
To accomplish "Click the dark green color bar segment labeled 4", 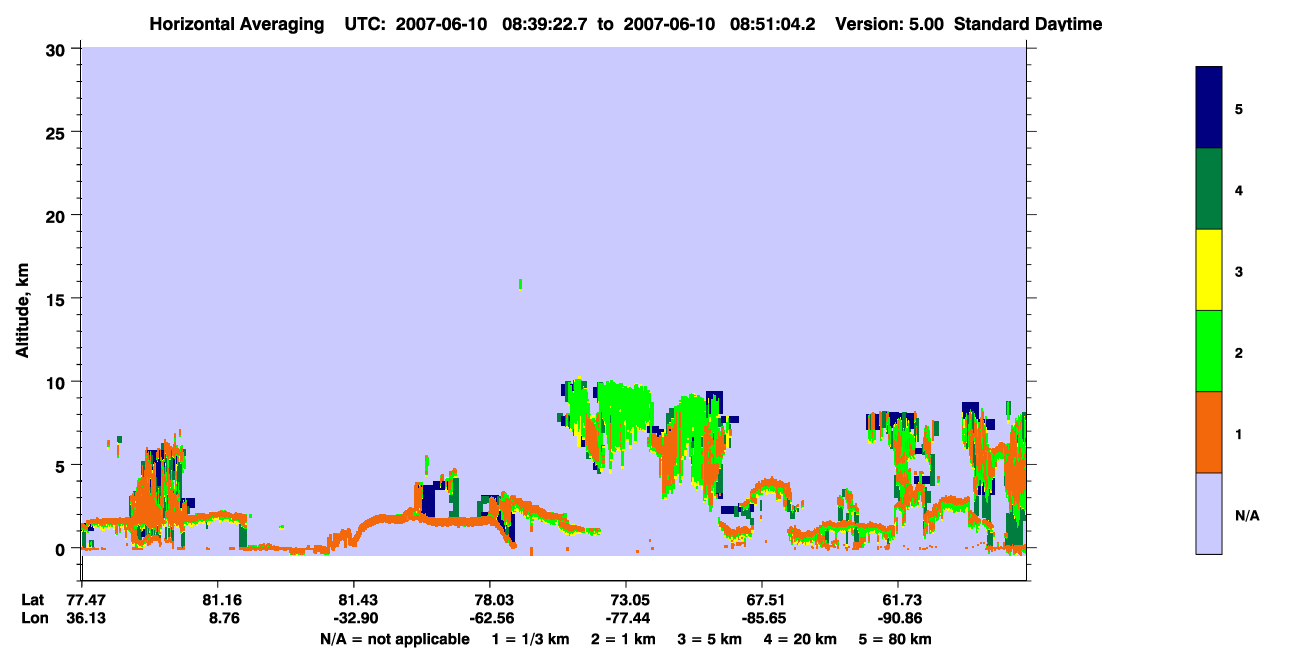I will (1209, 189).
